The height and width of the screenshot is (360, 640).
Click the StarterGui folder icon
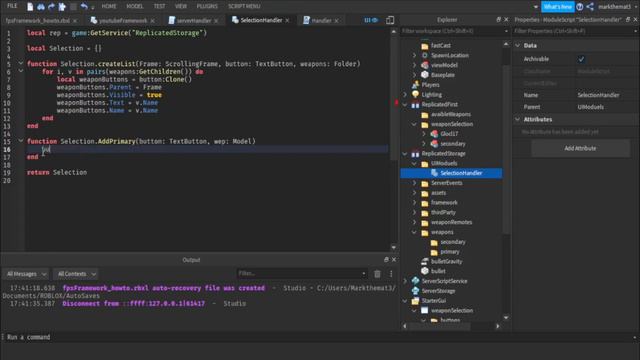415,301
